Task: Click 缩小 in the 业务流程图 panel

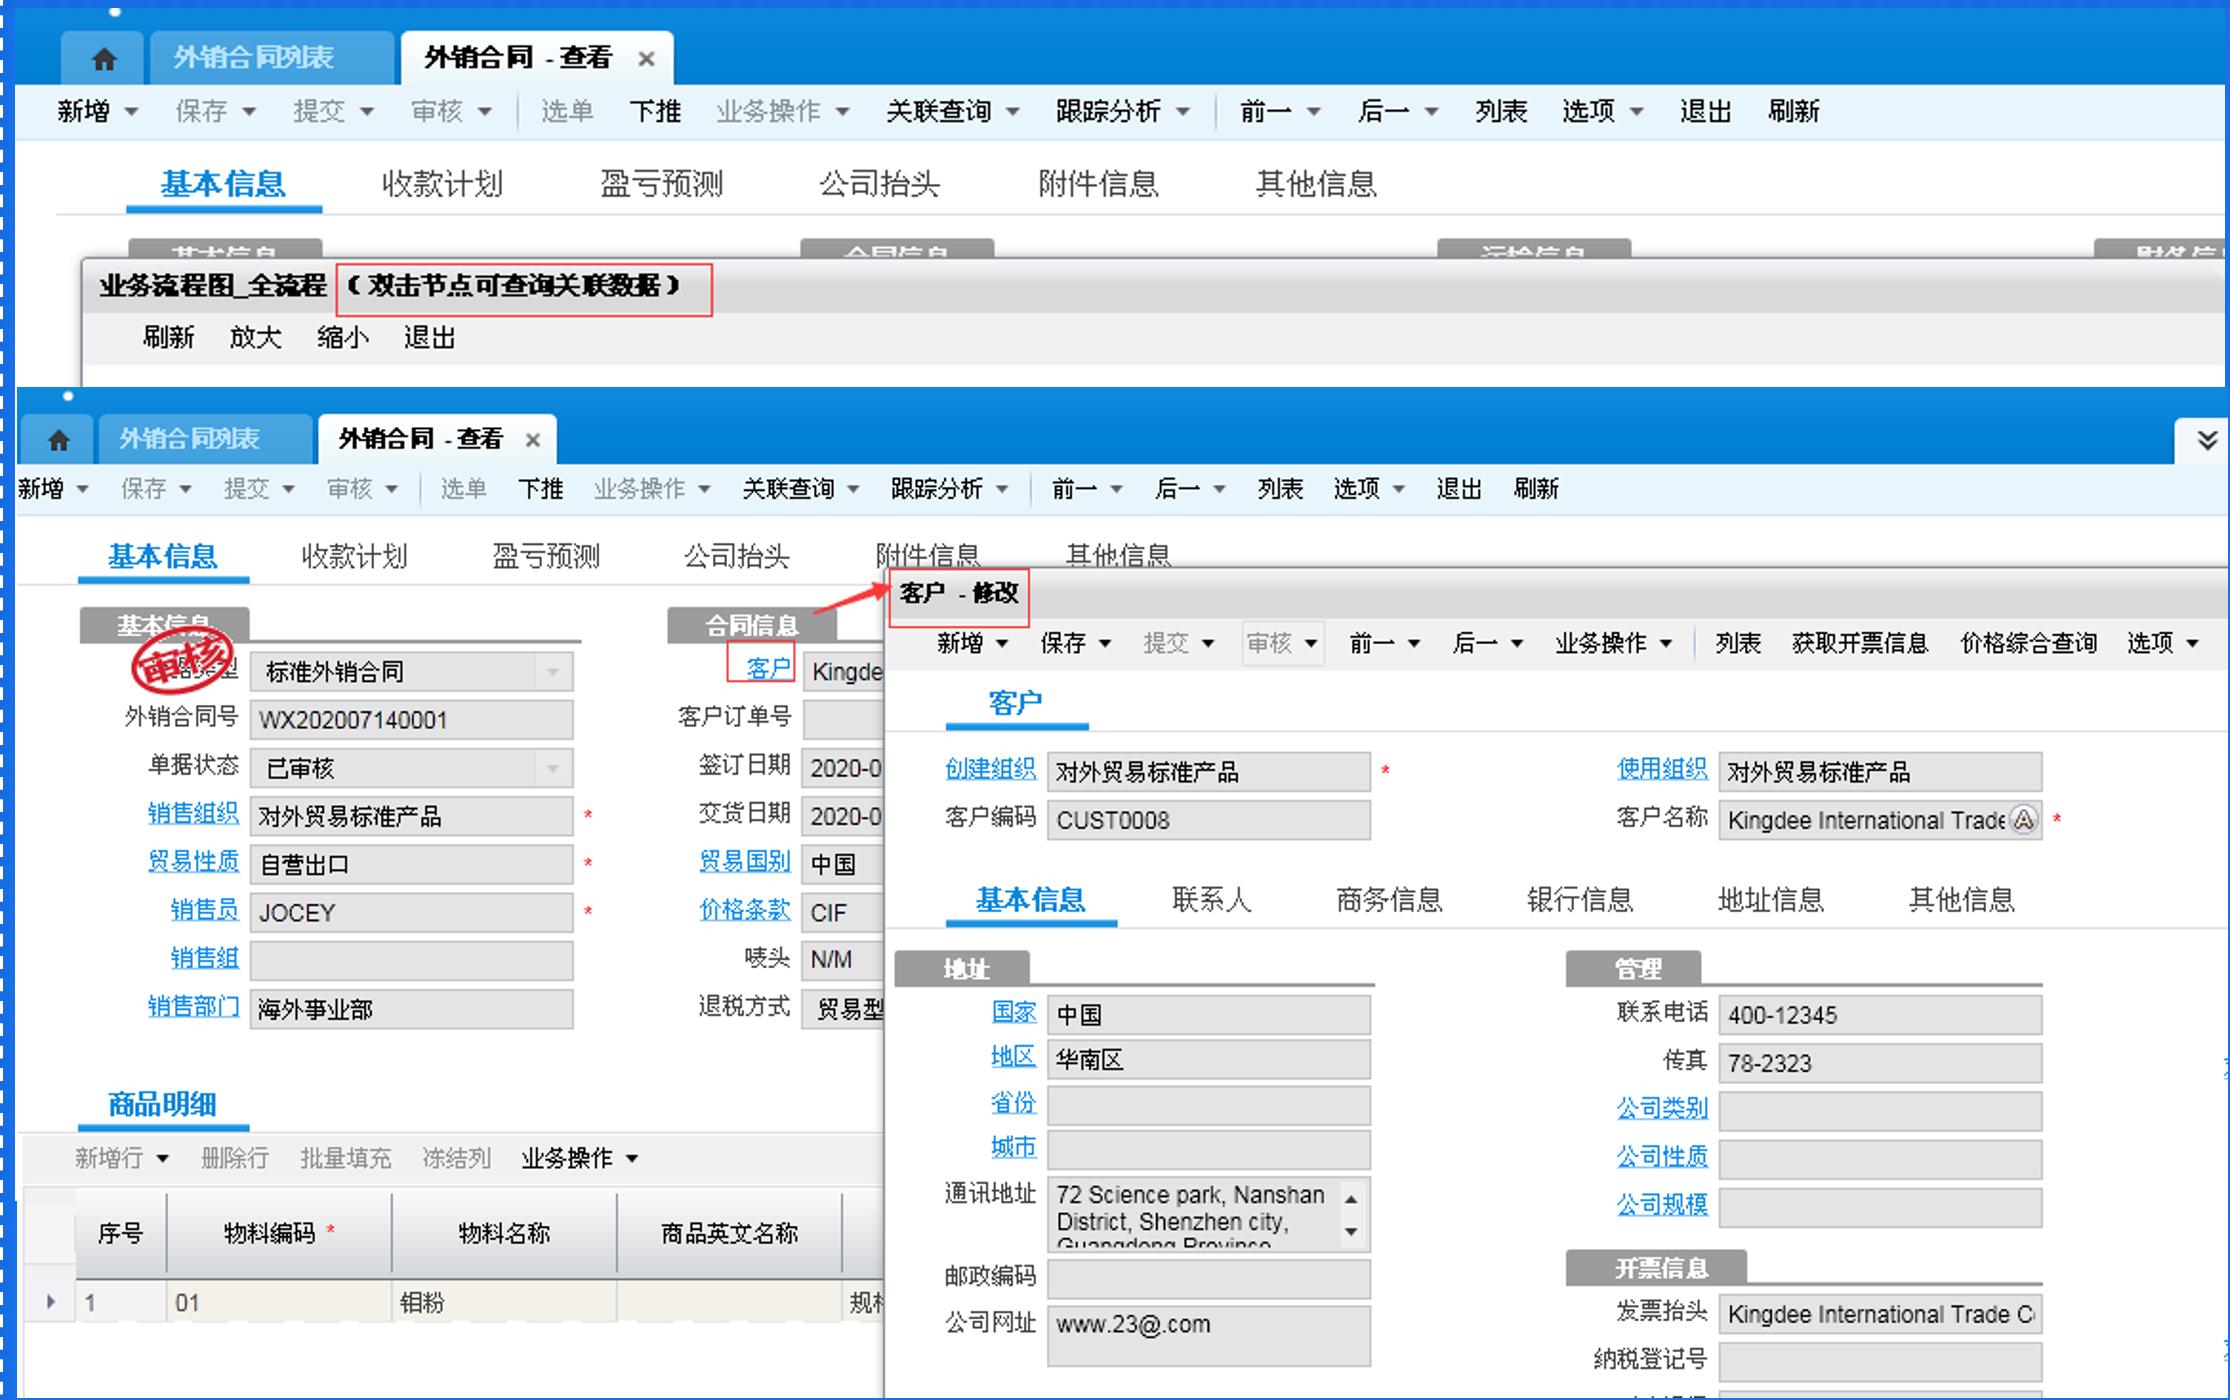Action: pos(342,338)
